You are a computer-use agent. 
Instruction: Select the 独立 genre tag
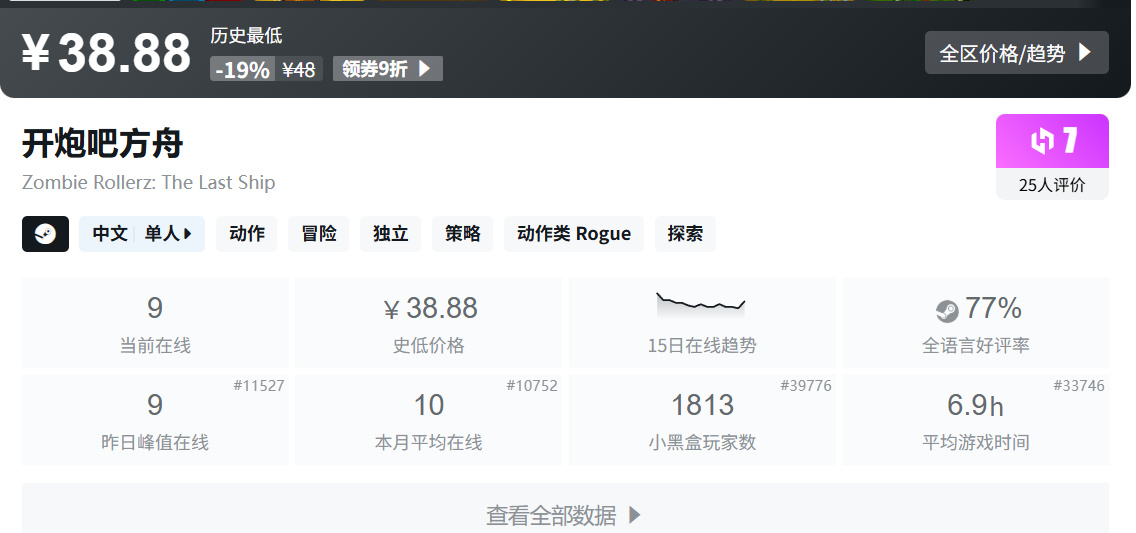390,234
